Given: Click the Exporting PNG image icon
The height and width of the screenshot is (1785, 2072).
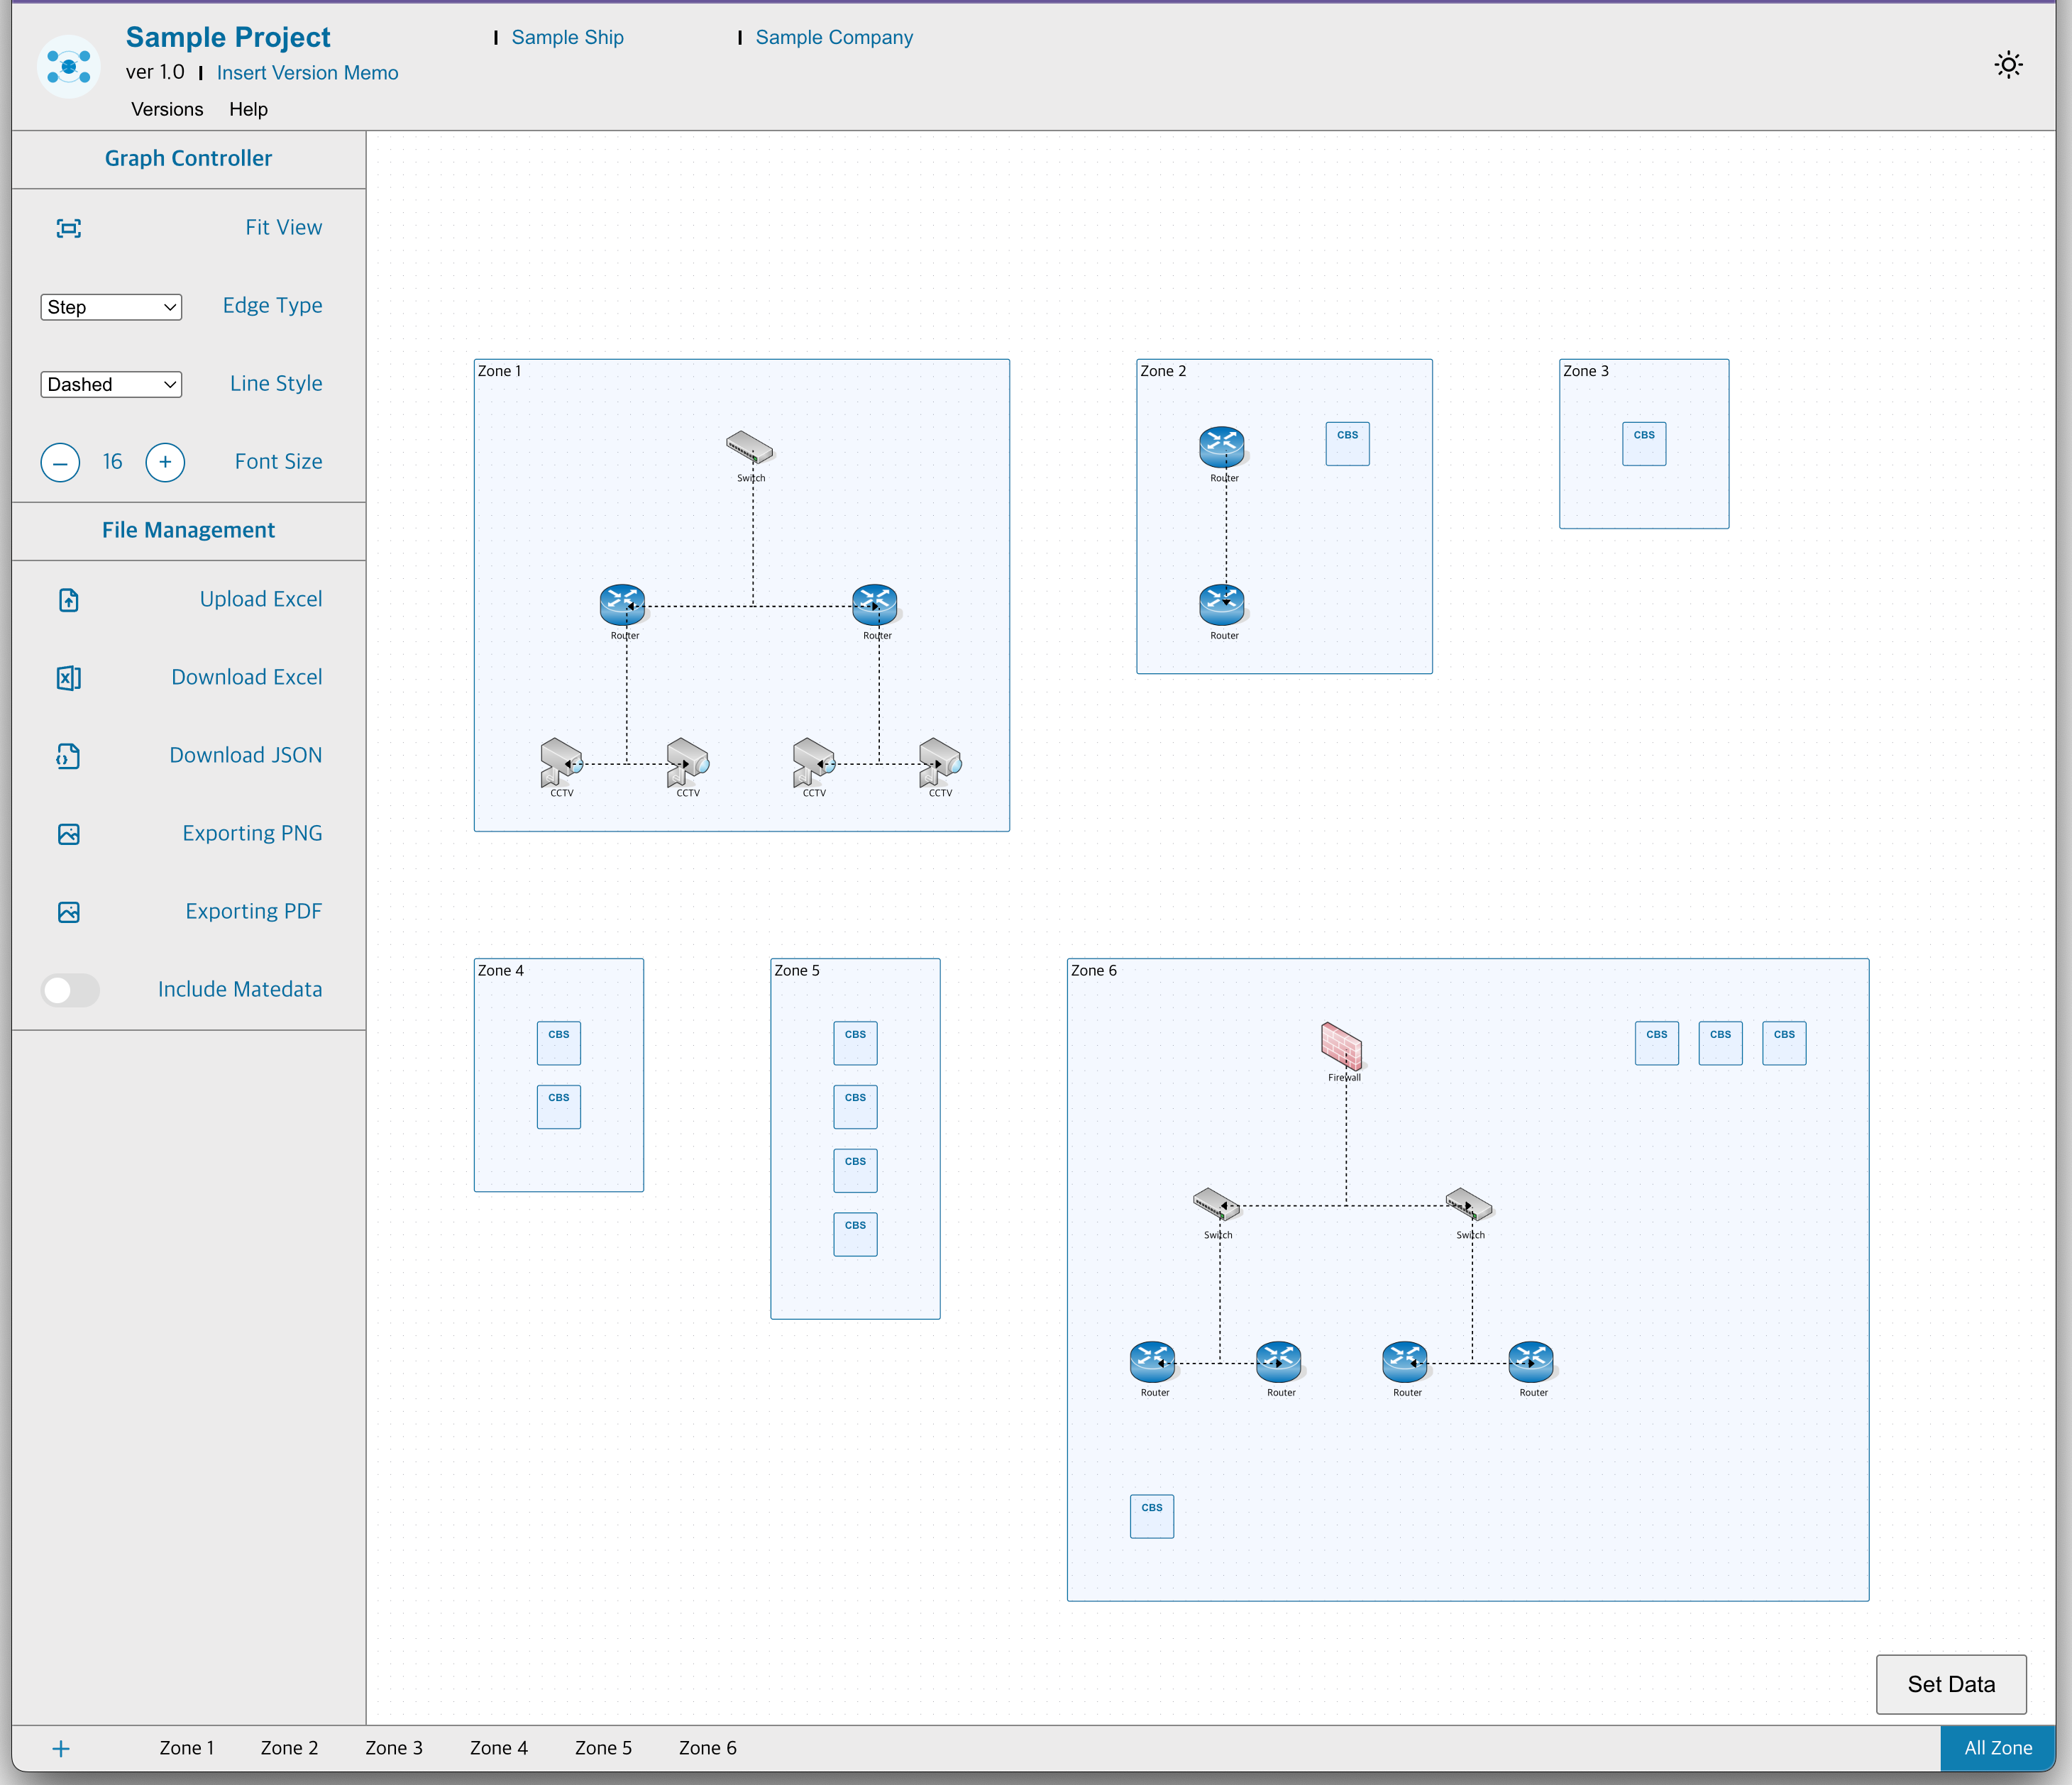Looking at the screenshot, I should click(68, 834).
